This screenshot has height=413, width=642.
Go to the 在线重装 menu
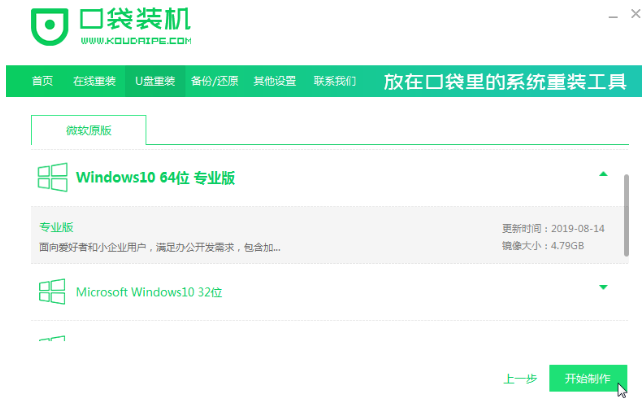click(x=94, y=81)
